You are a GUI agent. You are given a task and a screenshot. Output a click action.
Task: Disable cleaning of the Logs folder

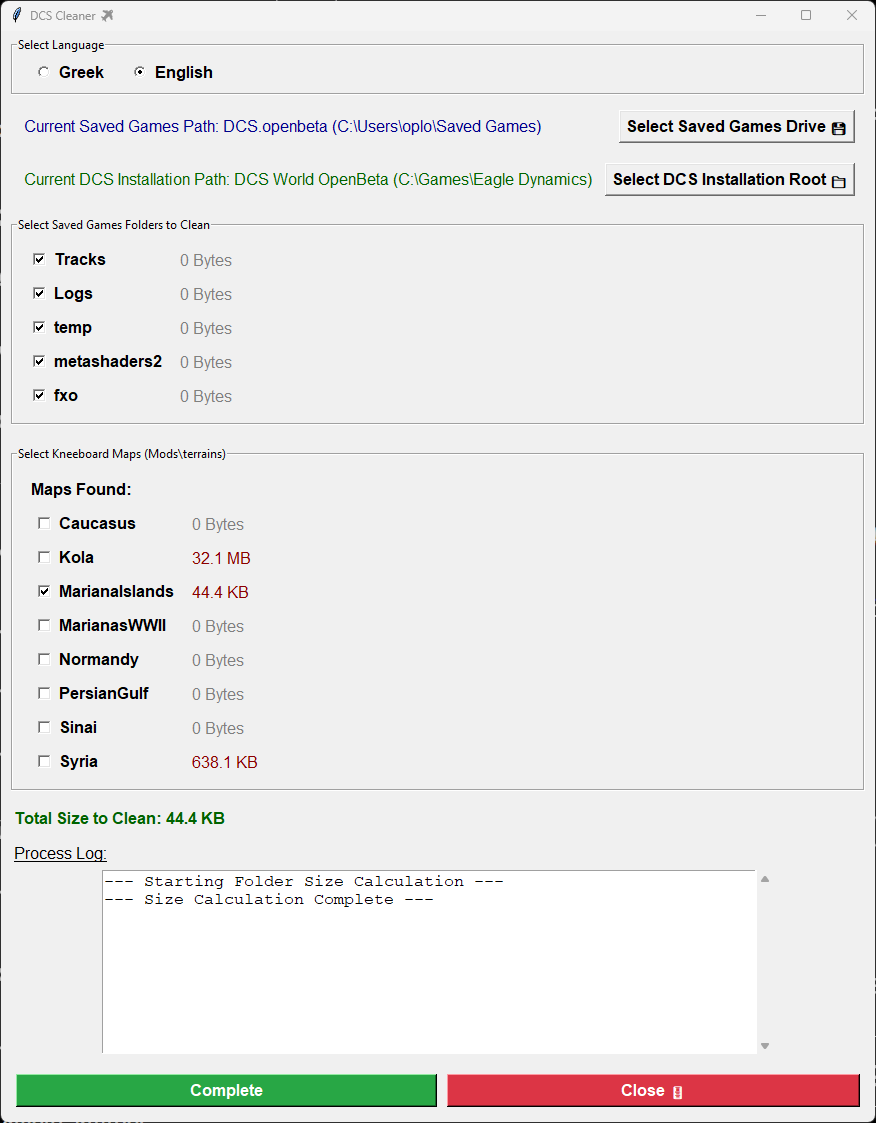pos(39,293)
